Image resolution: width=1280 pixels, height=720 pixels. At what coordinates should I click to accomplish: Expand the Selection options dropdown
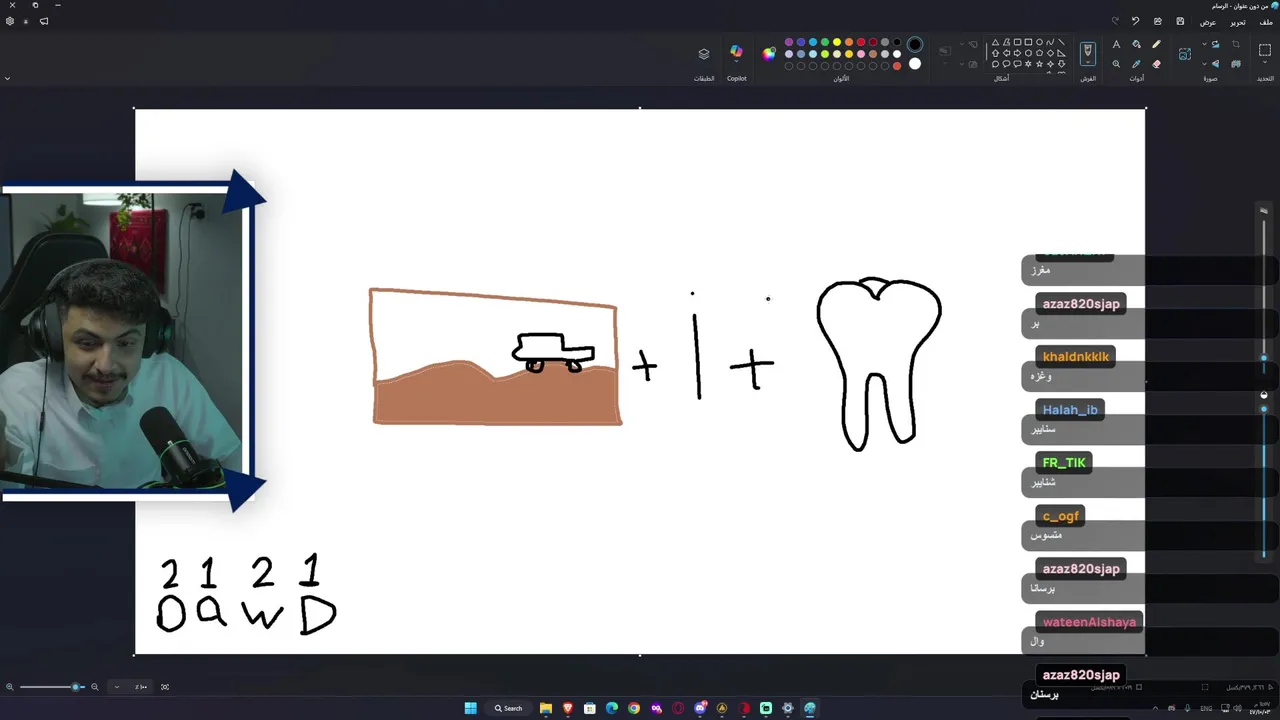point(1265,62)
